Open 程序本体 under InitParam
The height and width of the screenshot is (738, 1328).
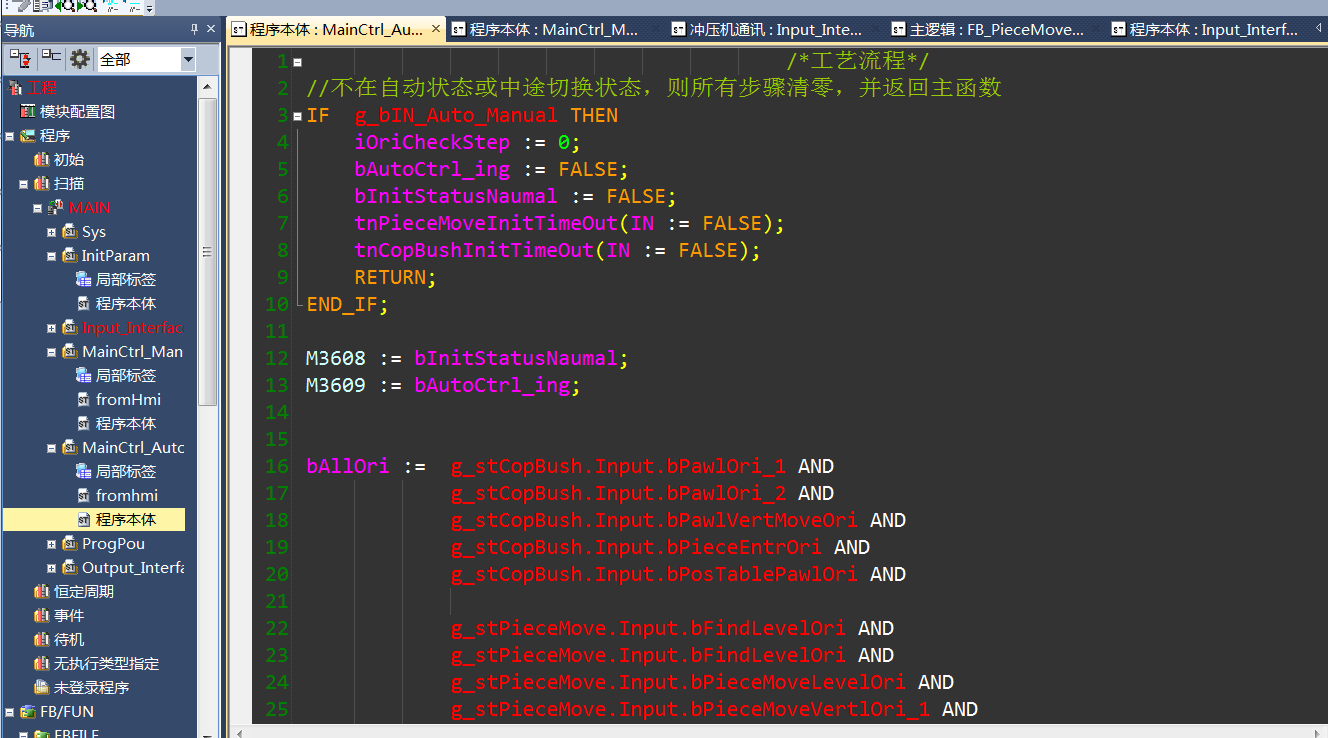coord(125,304)
